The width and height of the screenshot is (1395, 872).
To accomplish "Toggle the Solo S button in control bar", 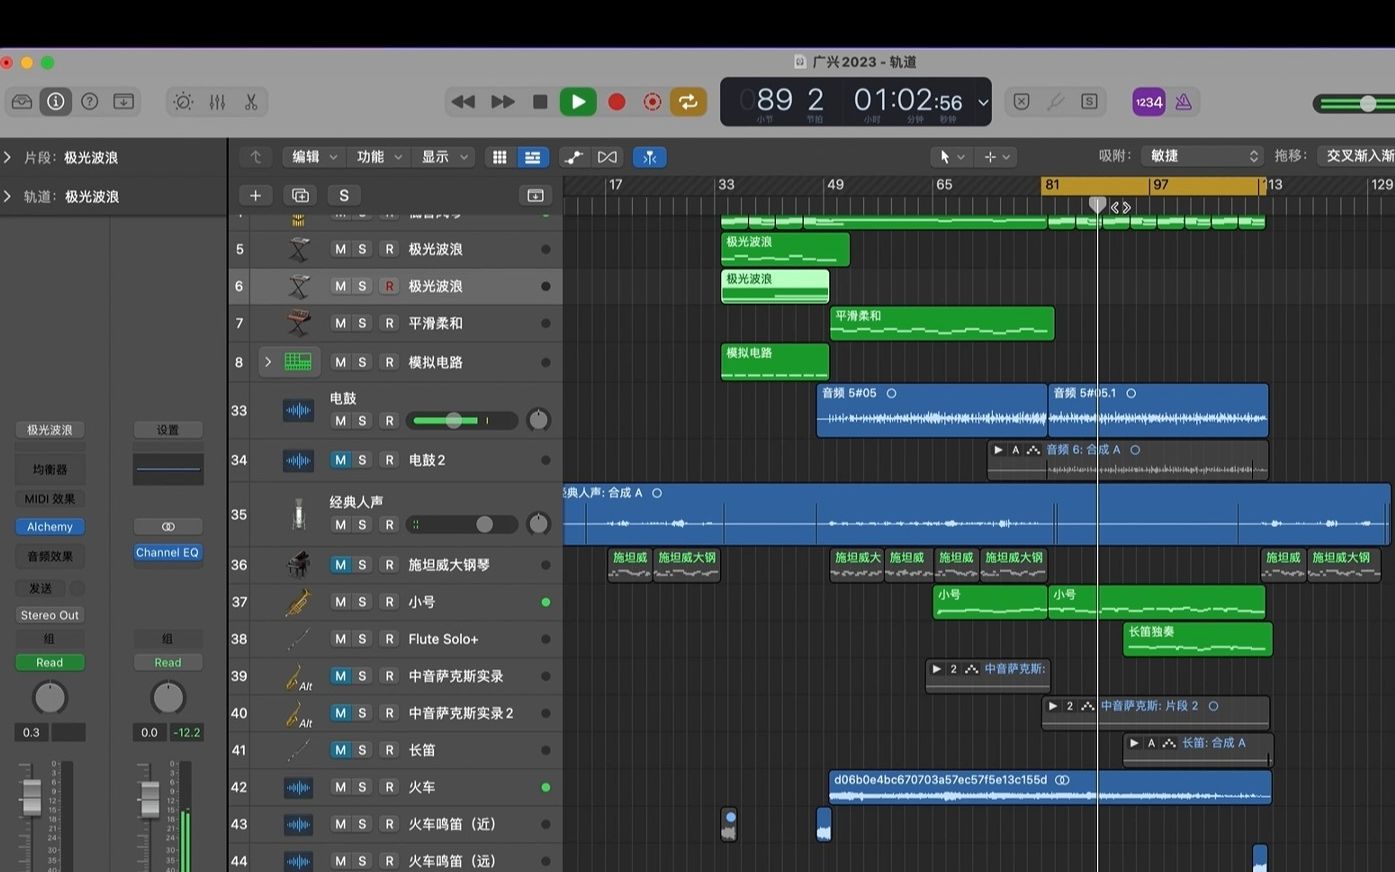I will [x=1089, y=102].
